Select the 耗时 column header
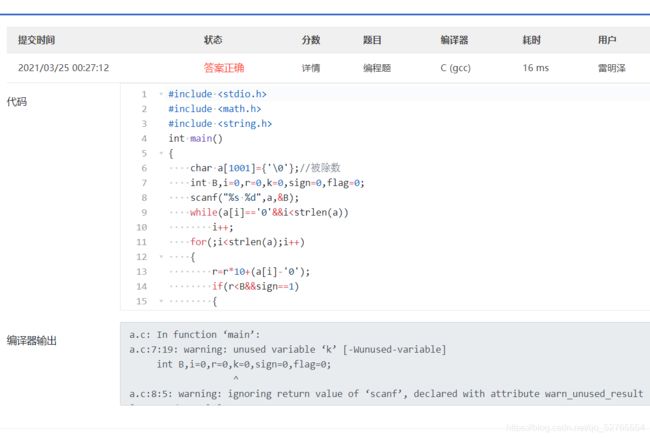The height and width of the screenshot is (438, 650). (531, 40)
